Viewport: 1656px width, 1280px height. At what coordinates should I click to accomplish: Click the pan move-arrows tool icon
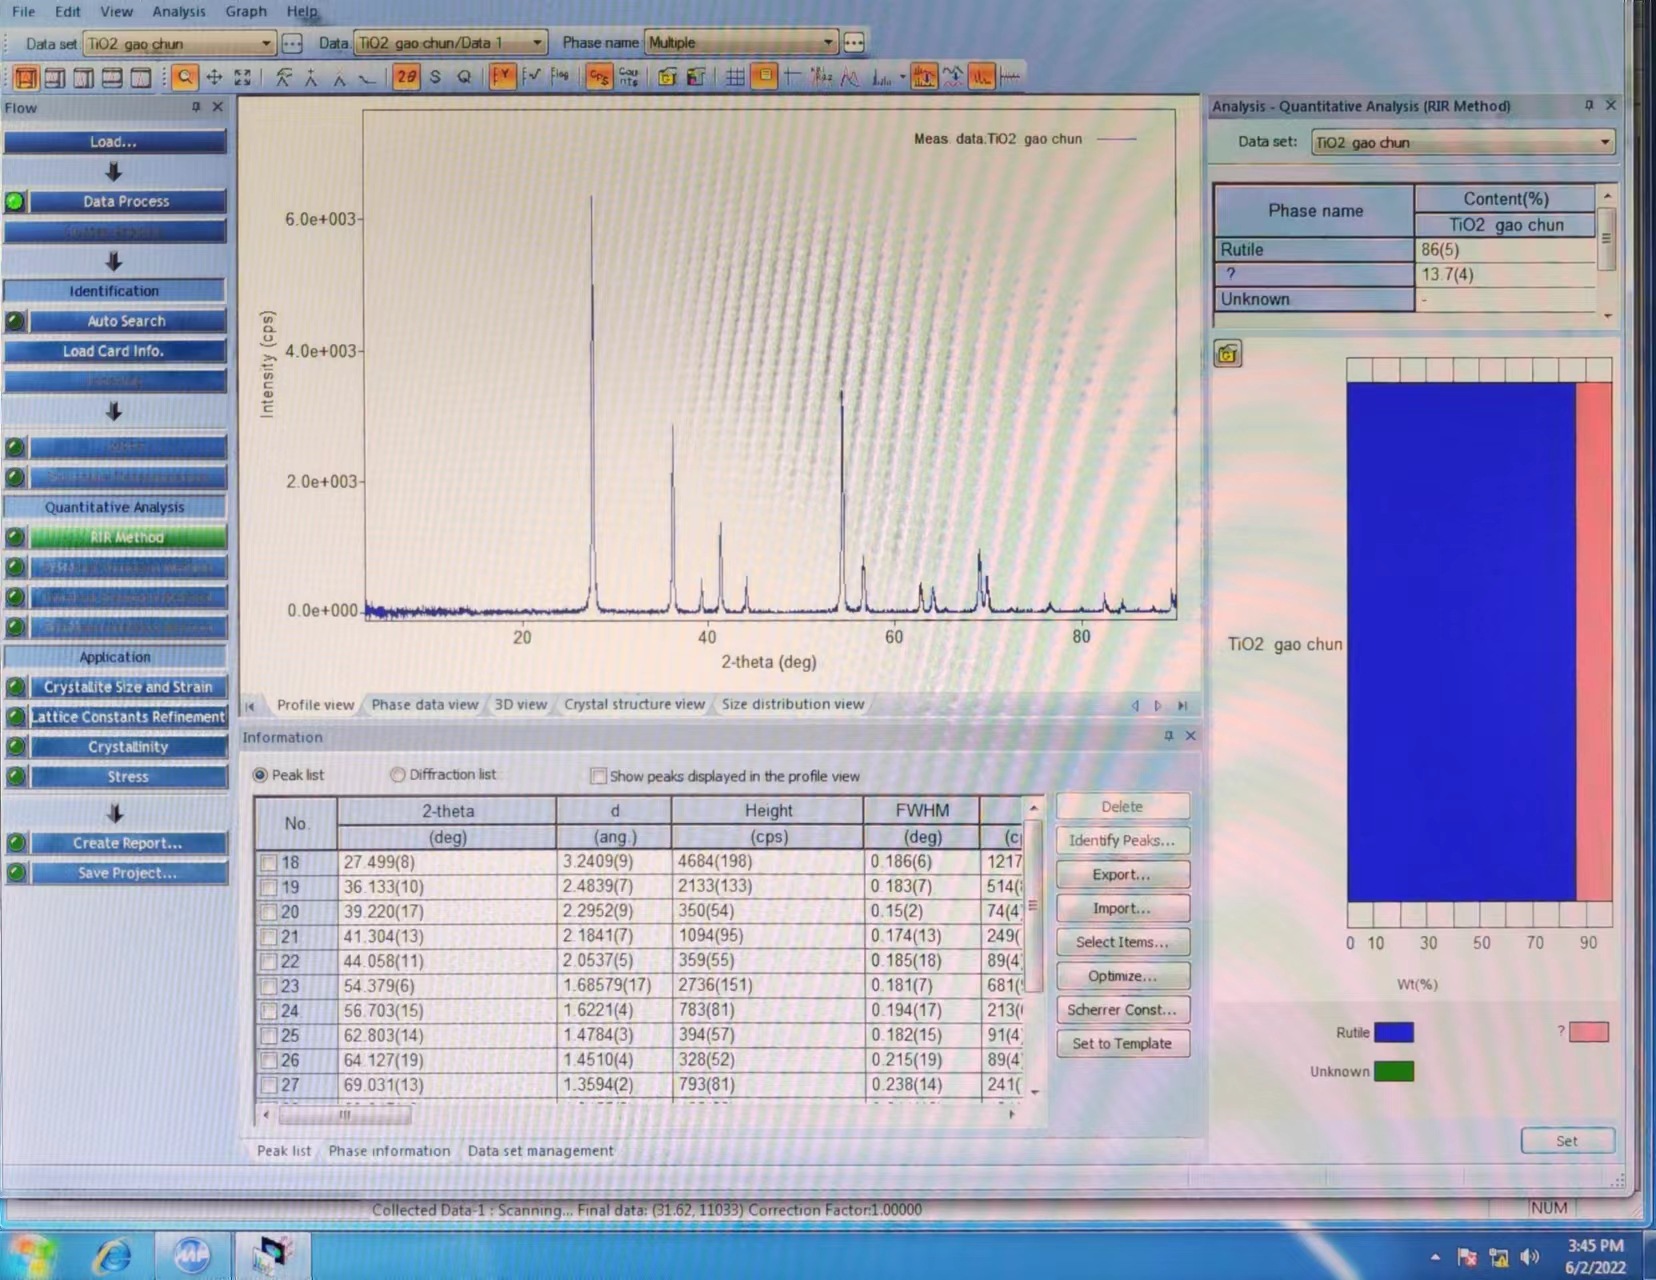(x=214, y=77)
